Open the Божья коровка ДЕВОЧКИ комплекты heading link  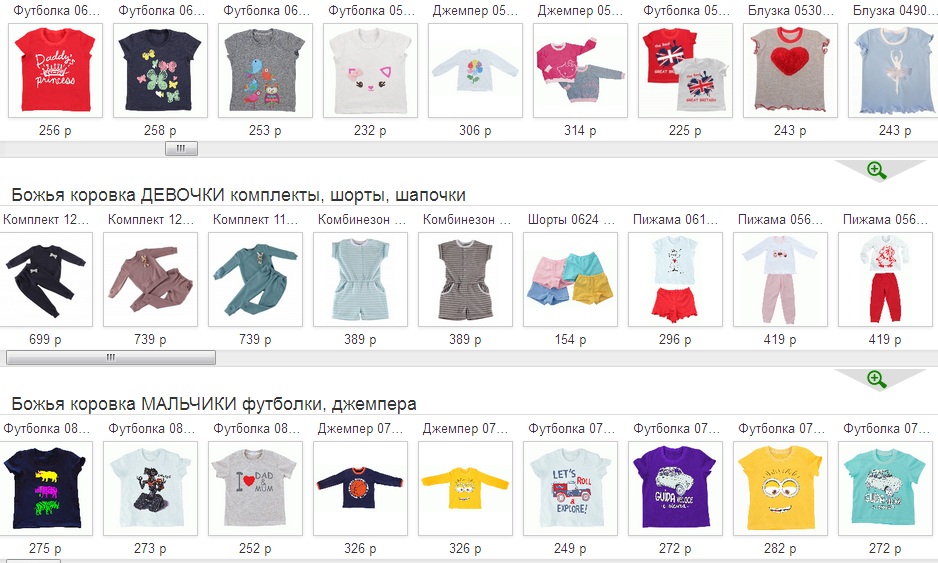pos(238,195)
